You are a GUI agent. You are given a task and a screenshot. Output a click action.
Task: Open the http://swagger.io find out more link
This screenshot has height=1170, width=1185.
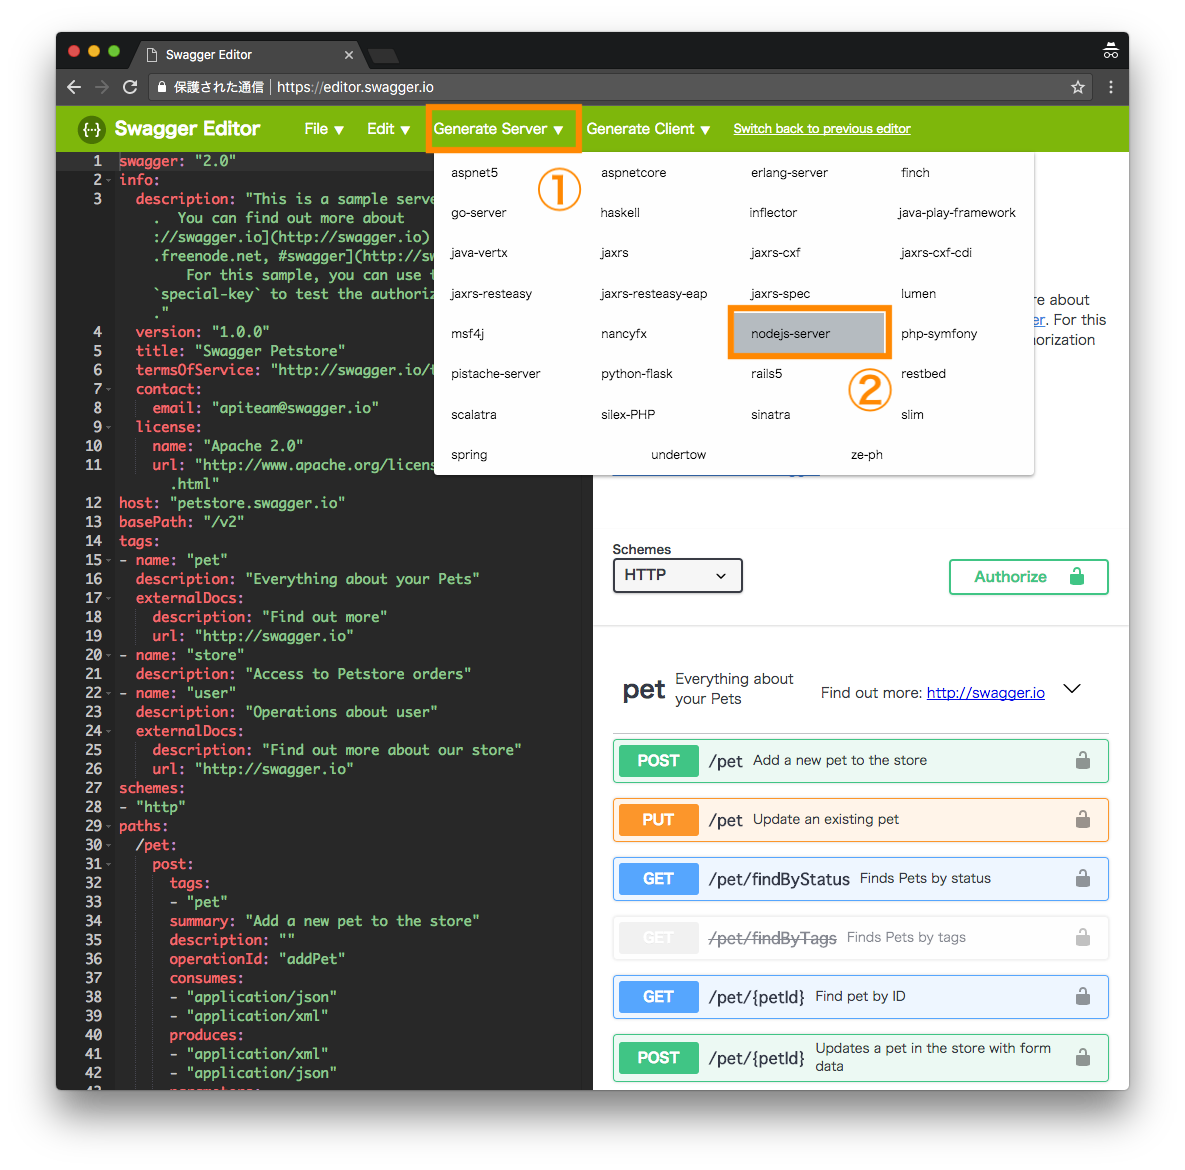(x=985, y=693)
